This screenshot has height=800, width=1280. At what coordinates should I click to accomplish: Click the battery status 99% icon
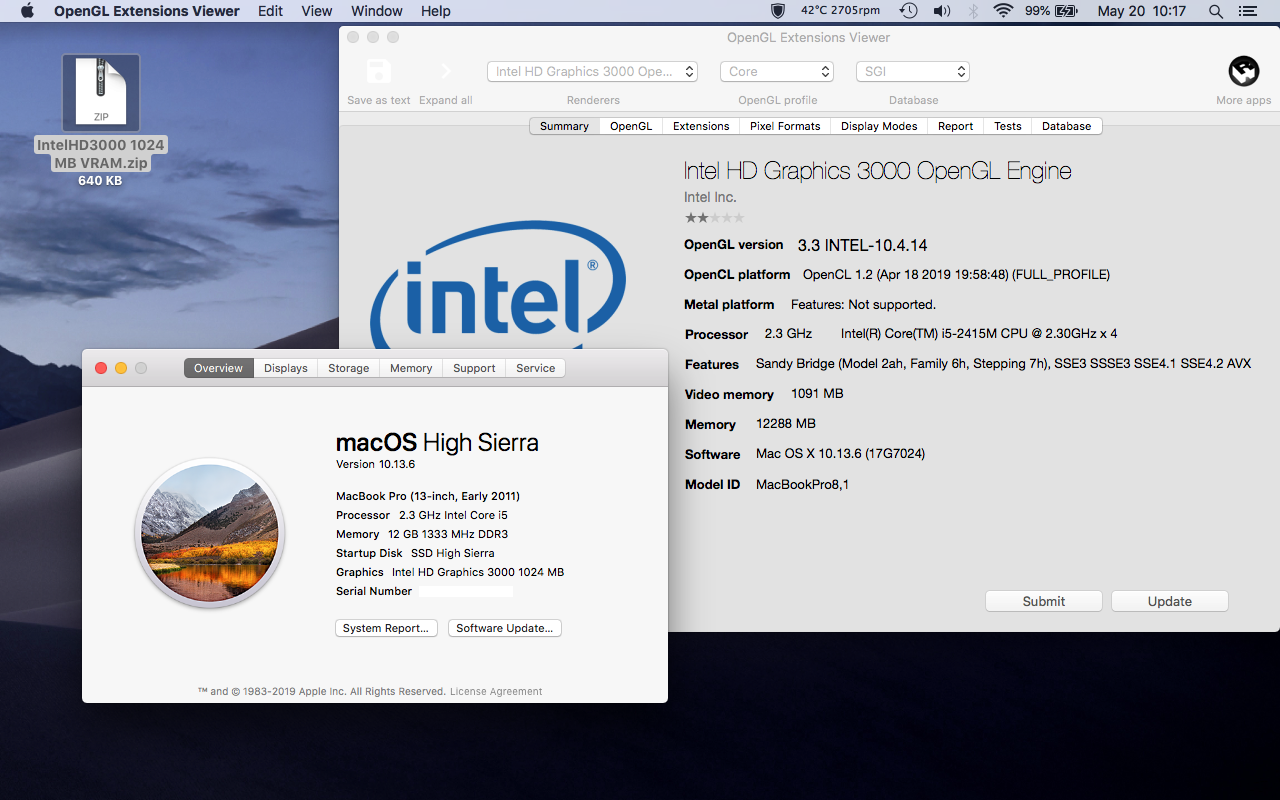click(x=1052, y=11)
